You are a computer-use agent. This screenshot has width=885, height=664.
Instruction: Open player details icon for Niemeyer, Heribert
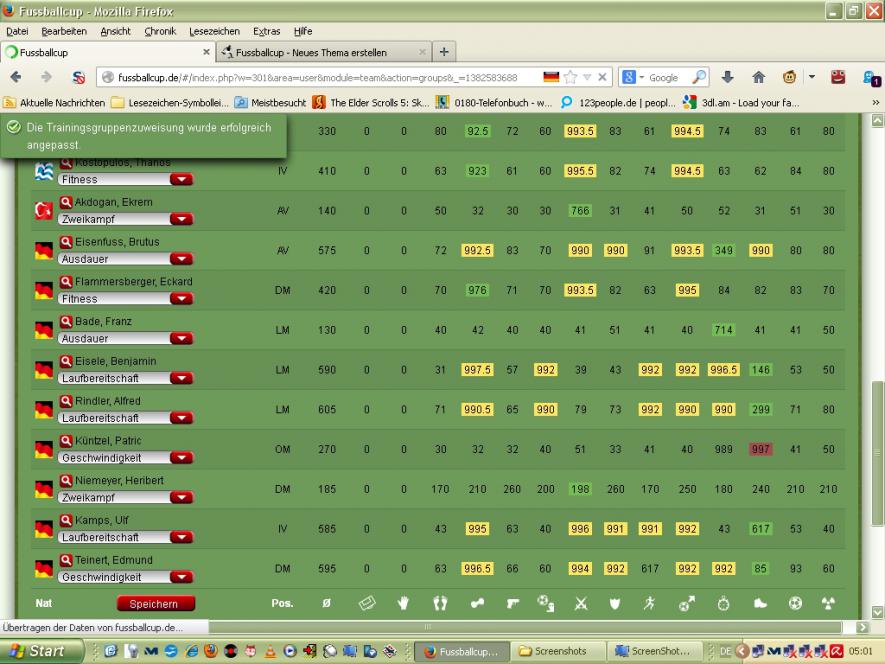point(66,481)
